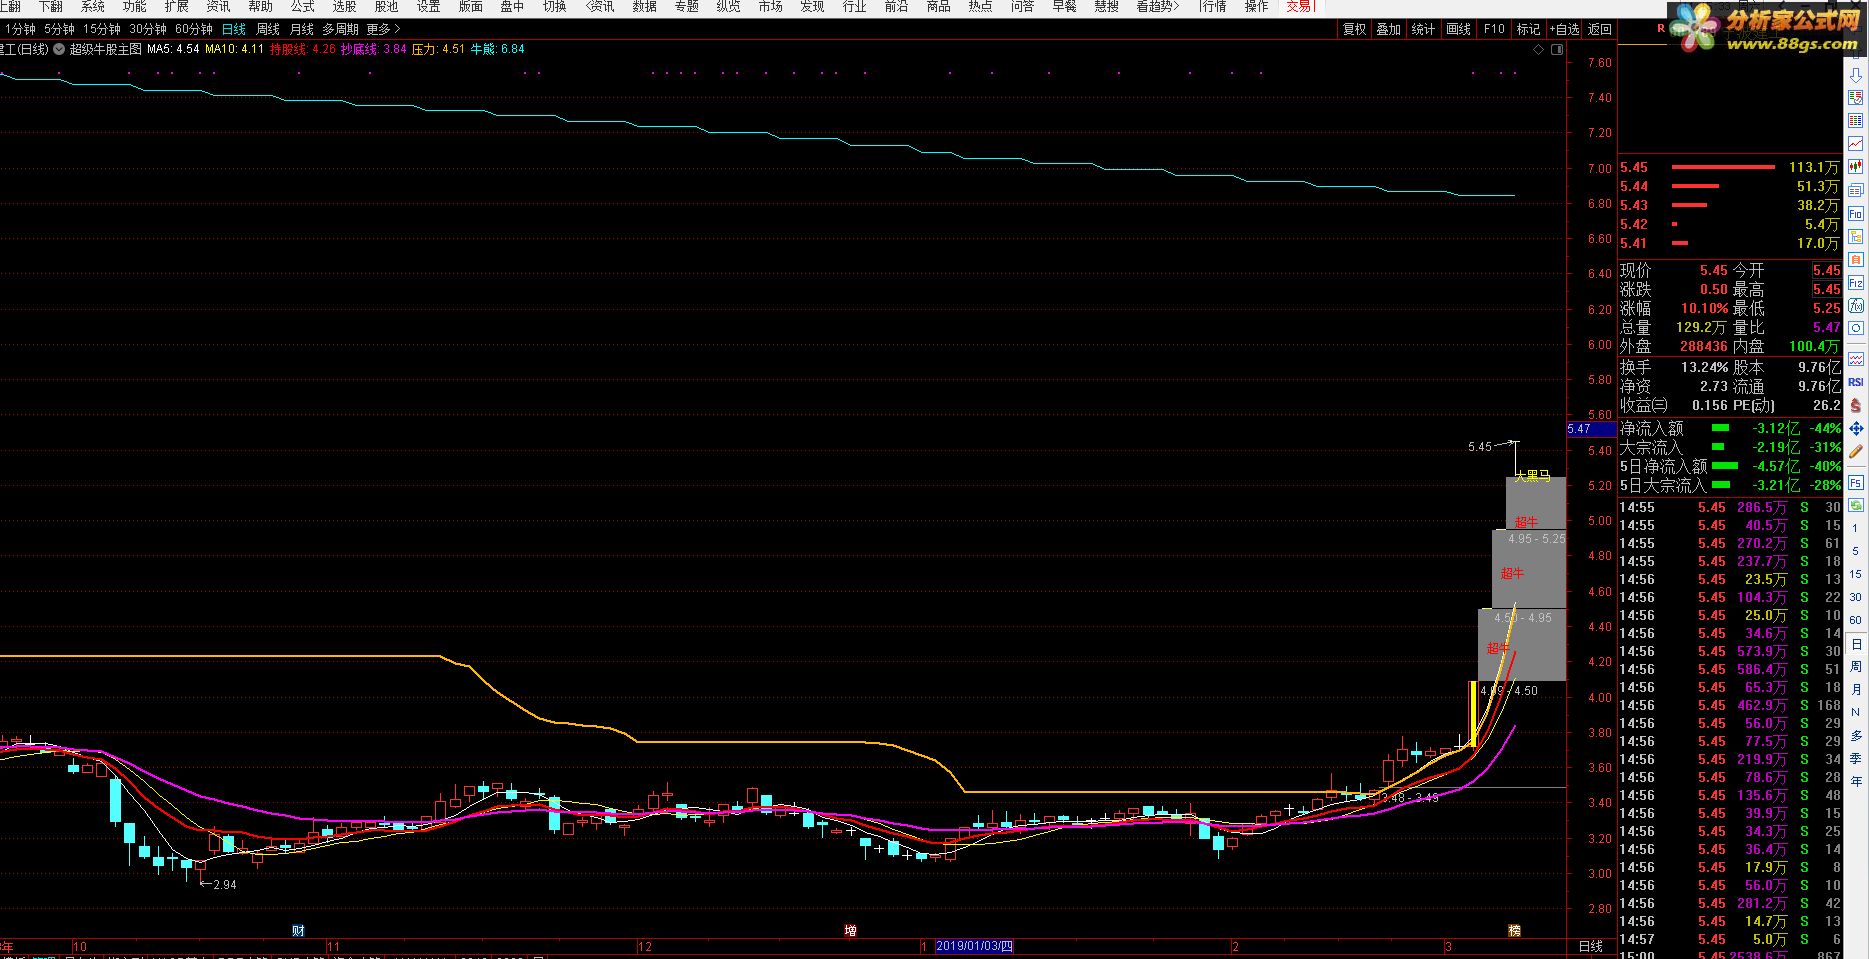Image resolution: width=1869 pixels, height=959 pixels.
Task: Select the RSI indicator icon
Action: point(1856,382)
